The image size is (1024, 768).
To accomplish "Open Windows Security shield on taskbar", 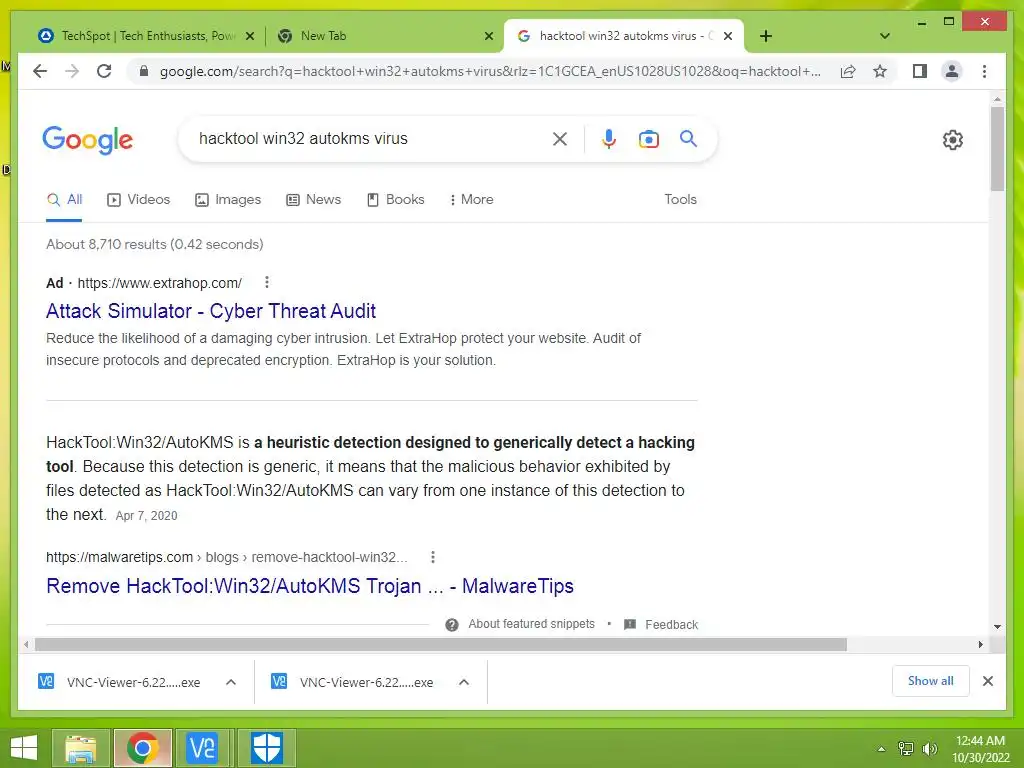I will [266, 748].
